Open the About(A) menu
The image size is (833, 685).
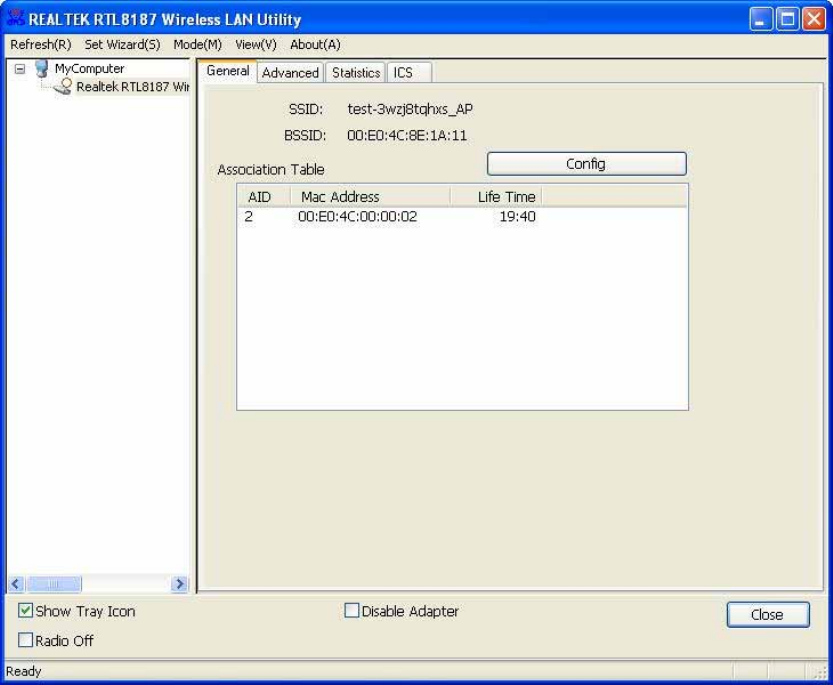click(315, 45)
